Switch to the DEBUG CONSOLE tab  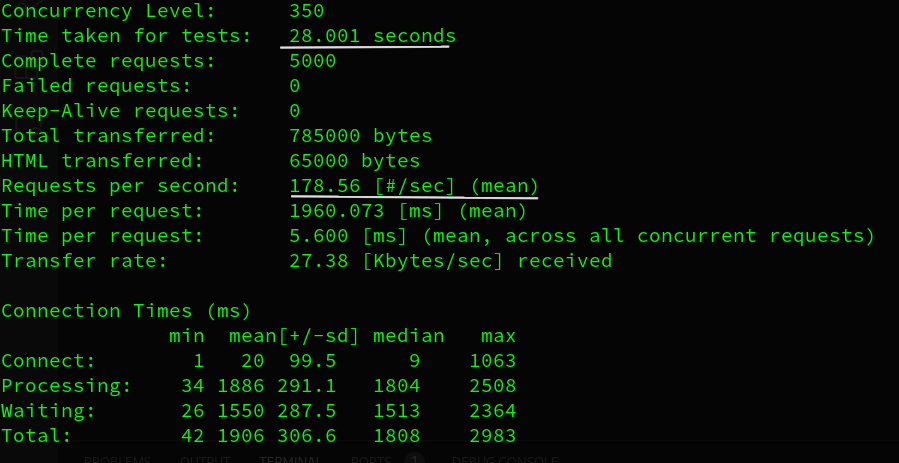(x=493, y=460)
